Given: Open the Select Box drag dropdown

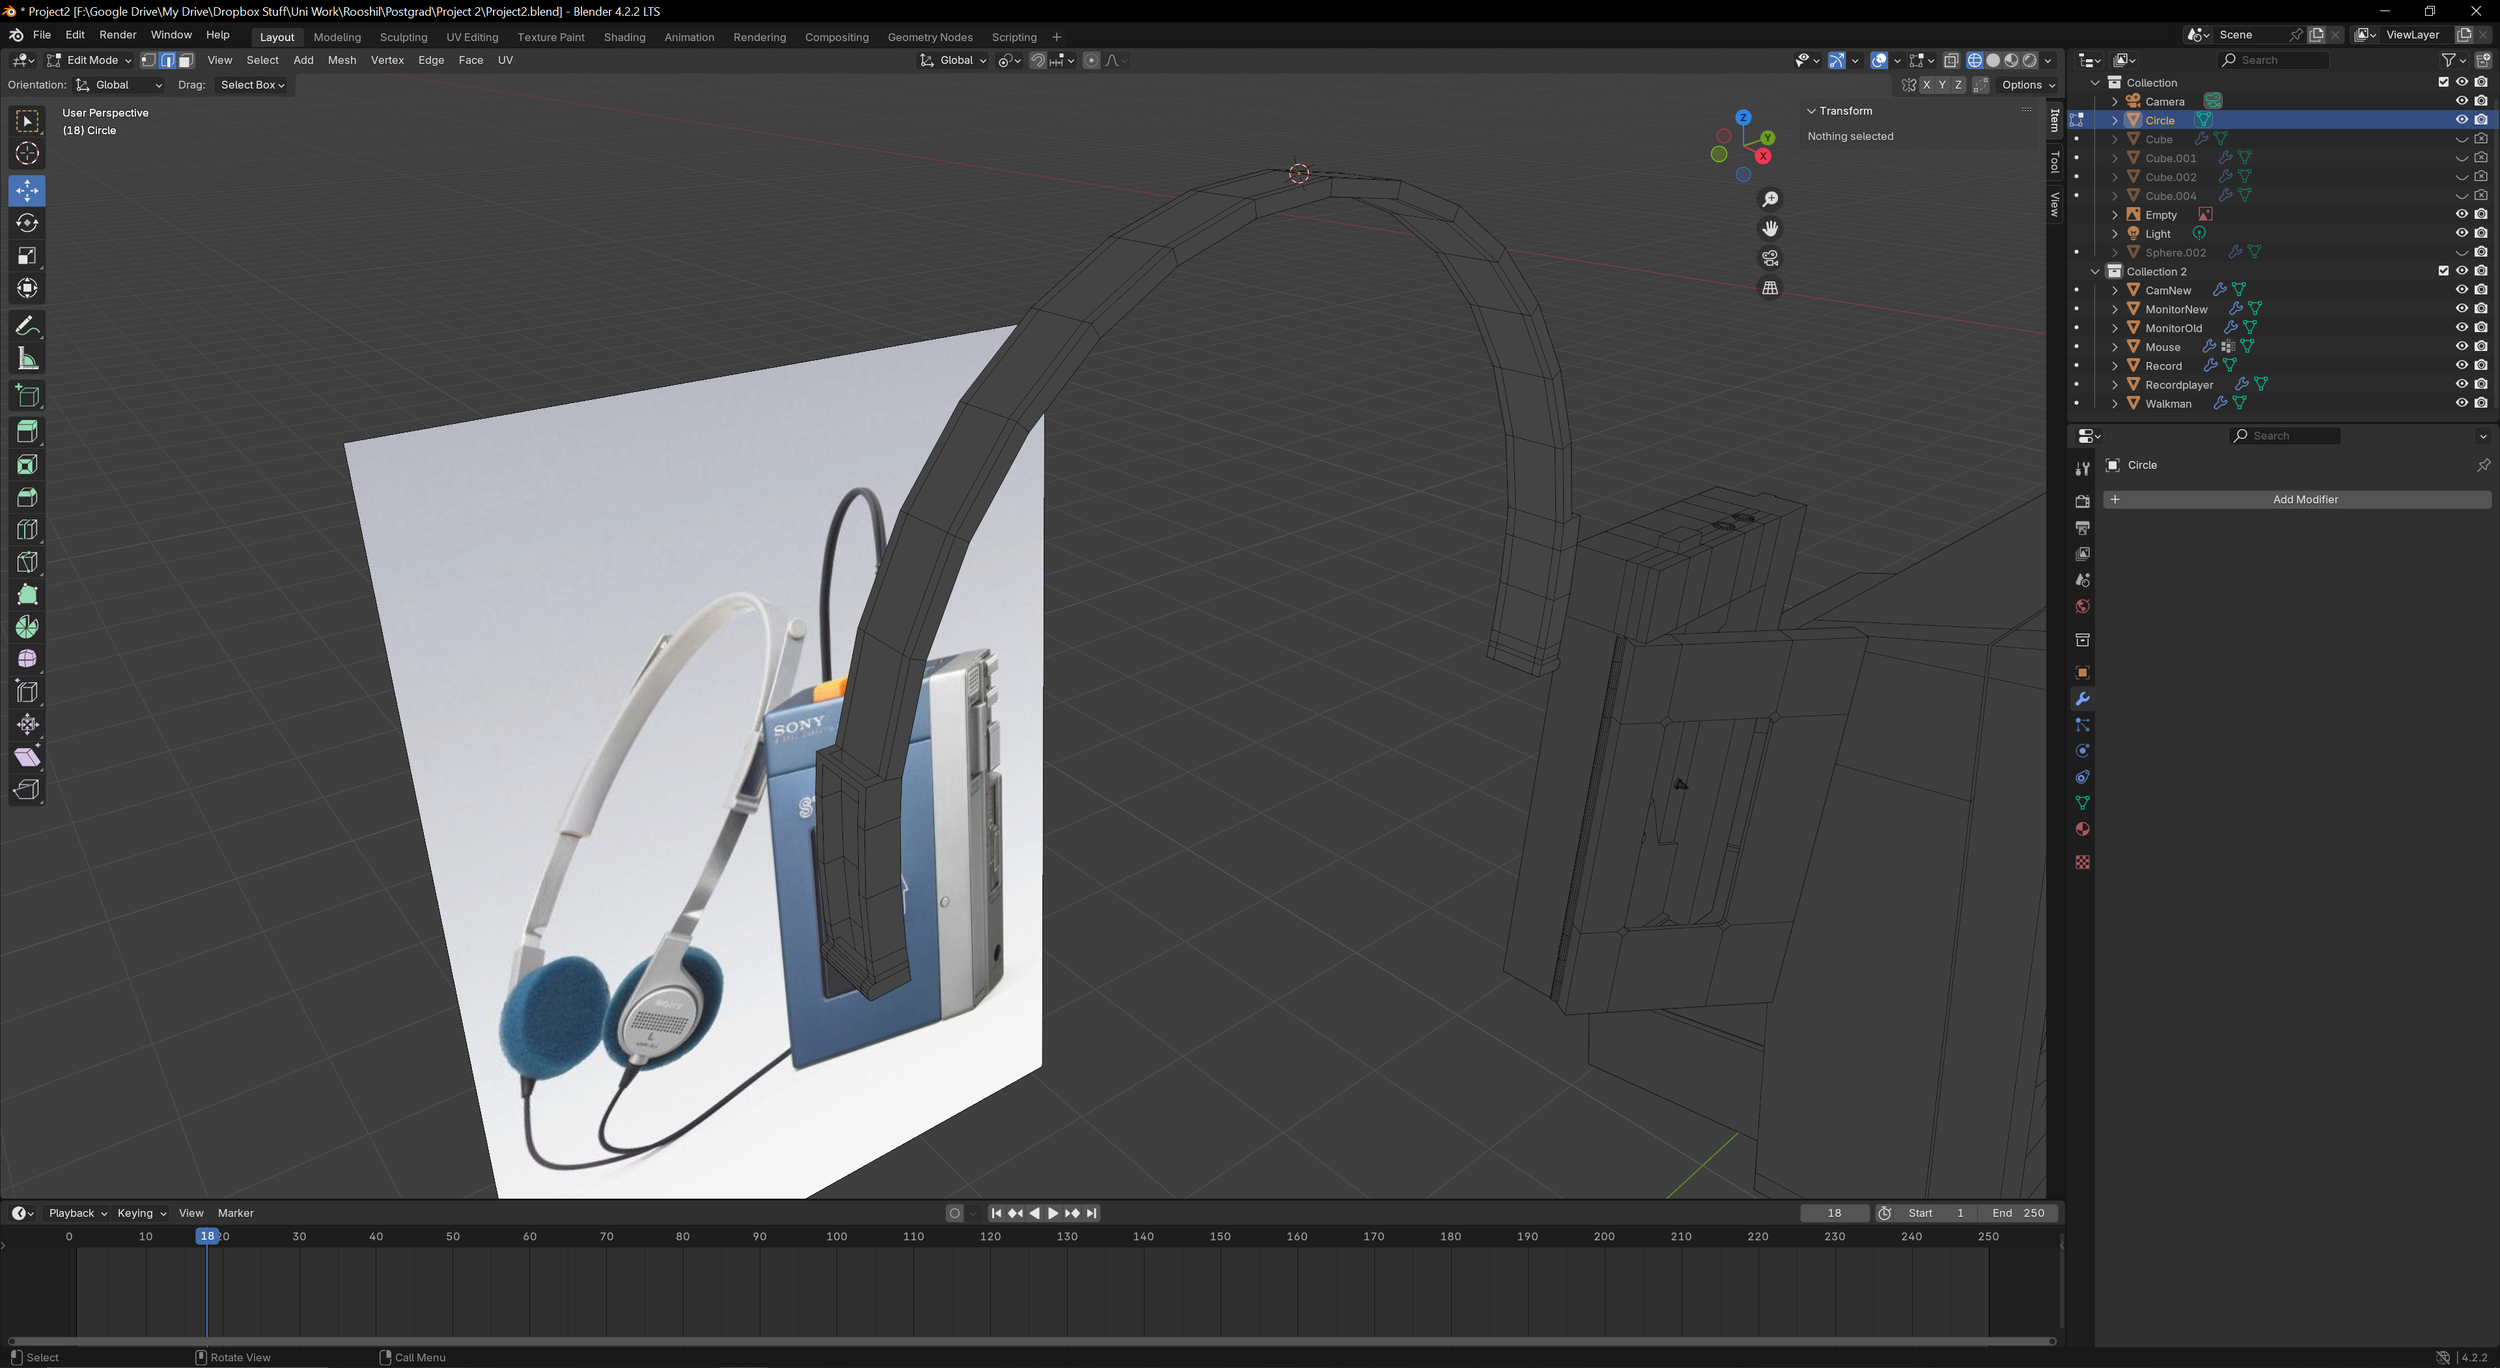Looking at the screenshot, I should 252,85.
